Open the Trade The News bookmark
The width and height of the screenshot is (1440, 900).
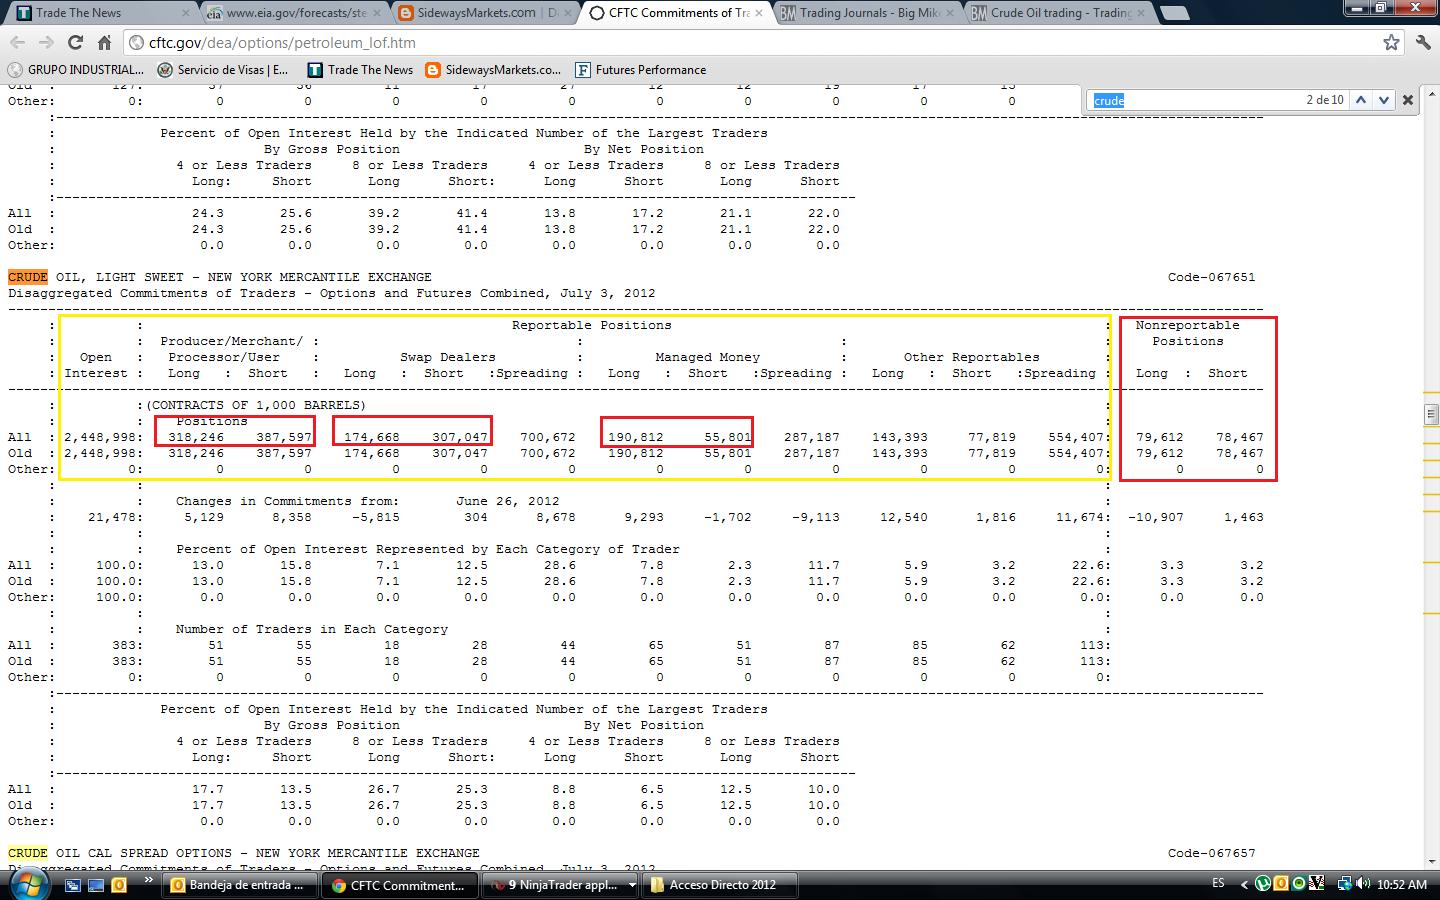pos(360,70)
